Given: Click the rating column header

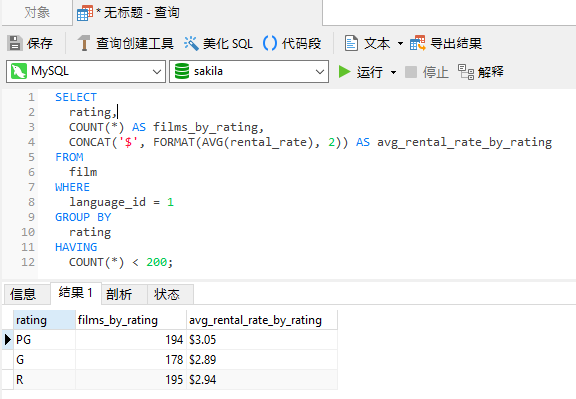Looking at the screenshot, I should point(44,320).
